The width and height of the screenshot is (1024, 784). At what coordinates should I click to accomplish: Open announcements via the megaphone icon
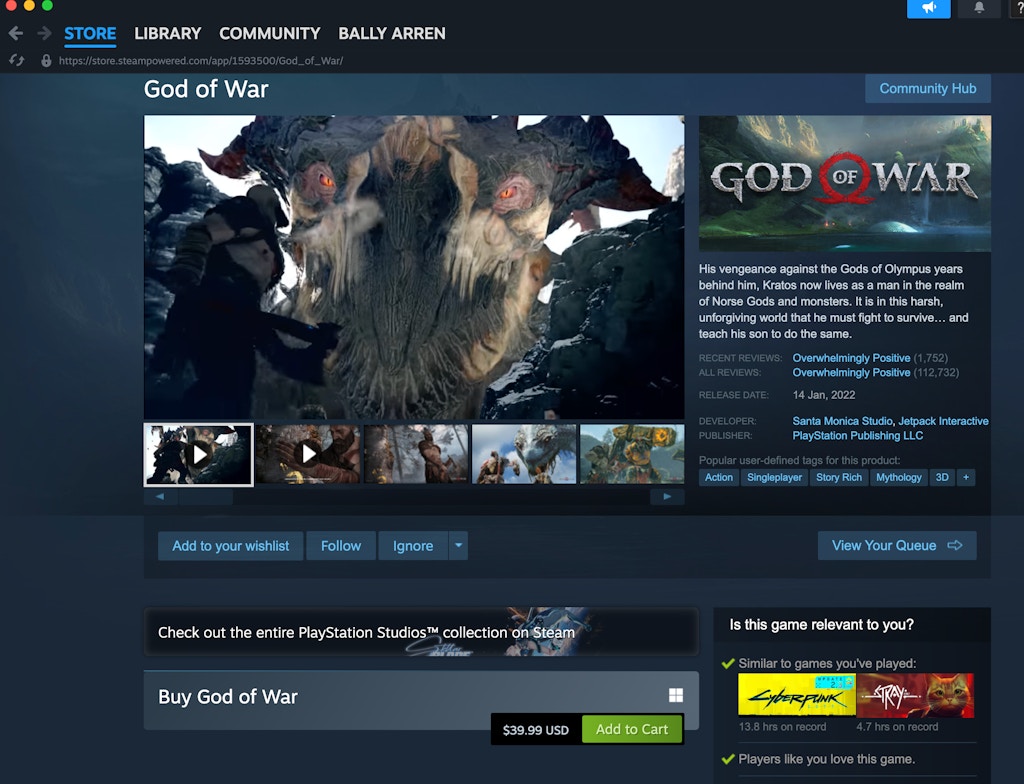tap(929, 8)
